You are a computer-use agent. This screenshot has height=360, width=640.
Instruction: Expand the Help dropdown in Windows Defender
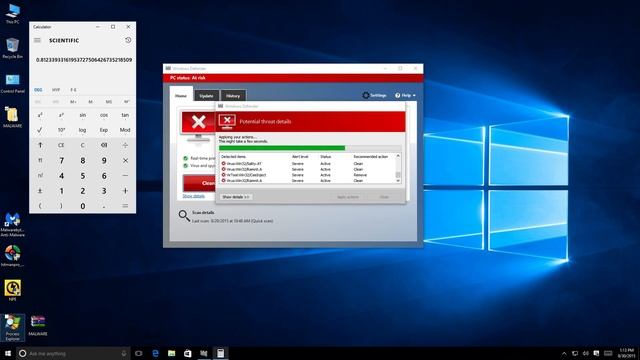(x=405, y=95)
